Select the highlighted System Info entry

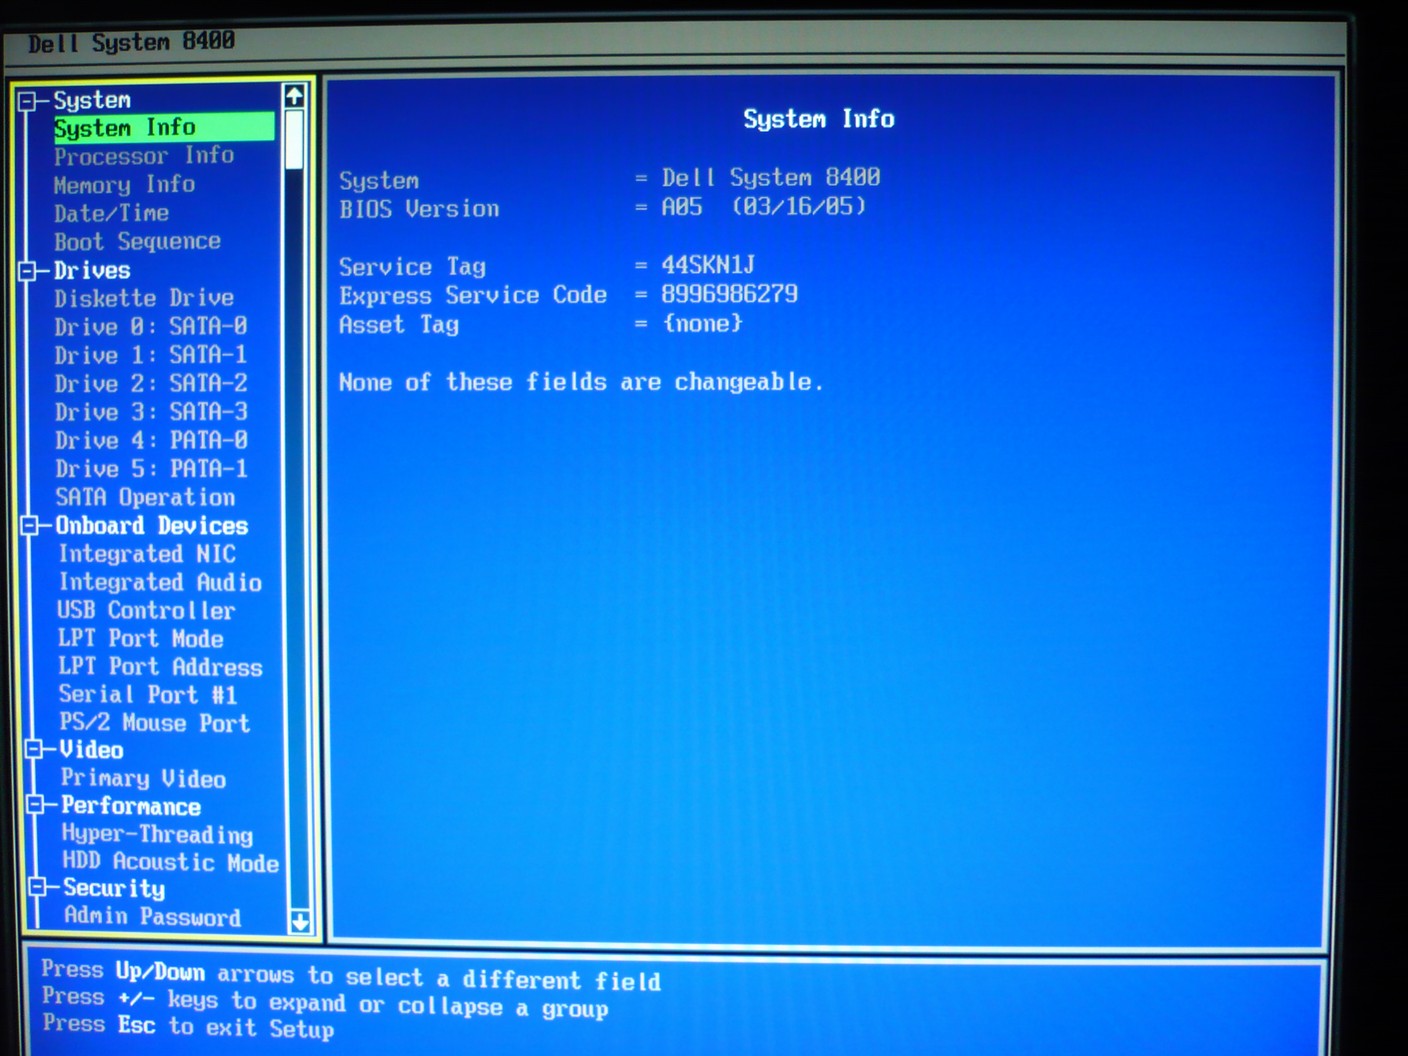[125, 128]
